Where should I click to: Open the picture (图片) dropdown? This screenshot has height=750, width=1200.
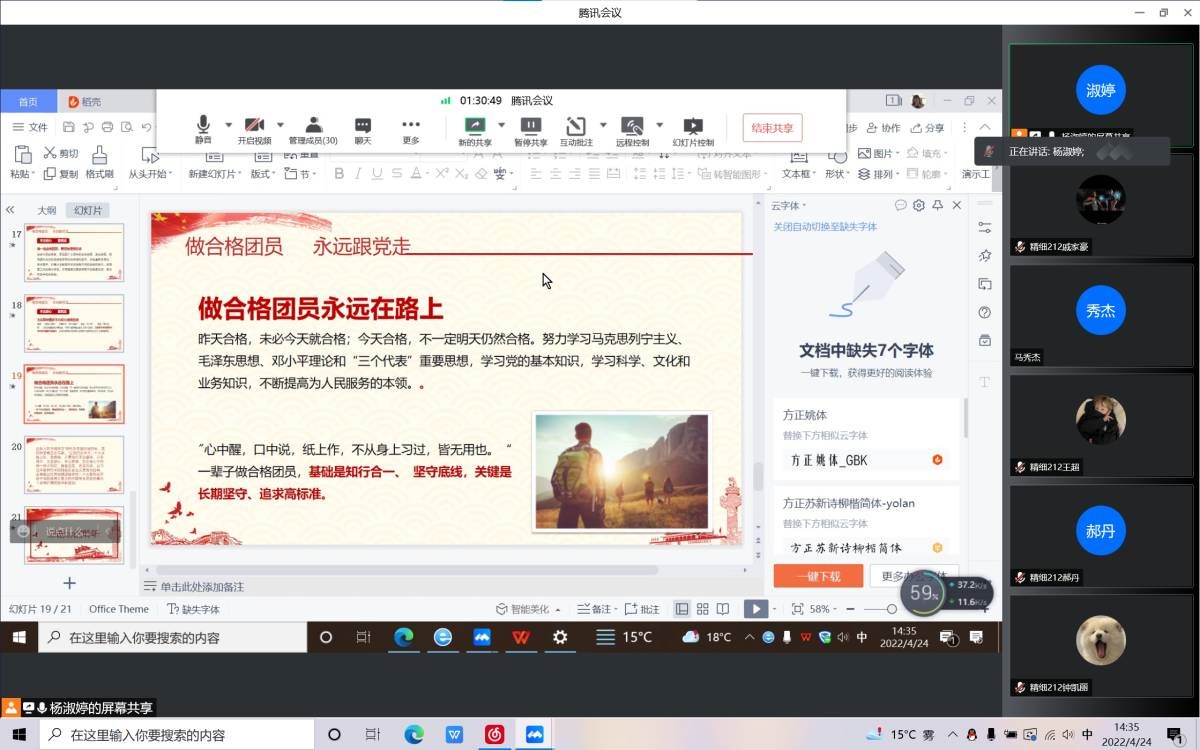click(x=879, y=154)
